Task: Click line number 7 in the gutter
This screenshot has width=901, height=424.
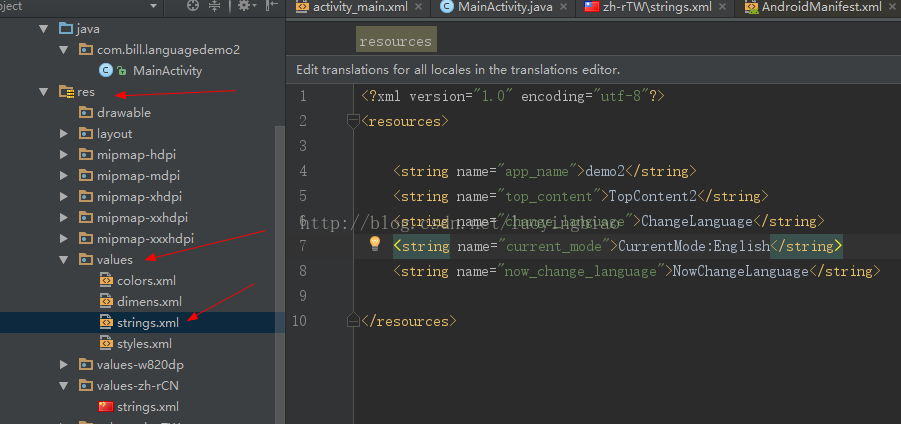Action: pyautogui.click(x=303, y=246)
